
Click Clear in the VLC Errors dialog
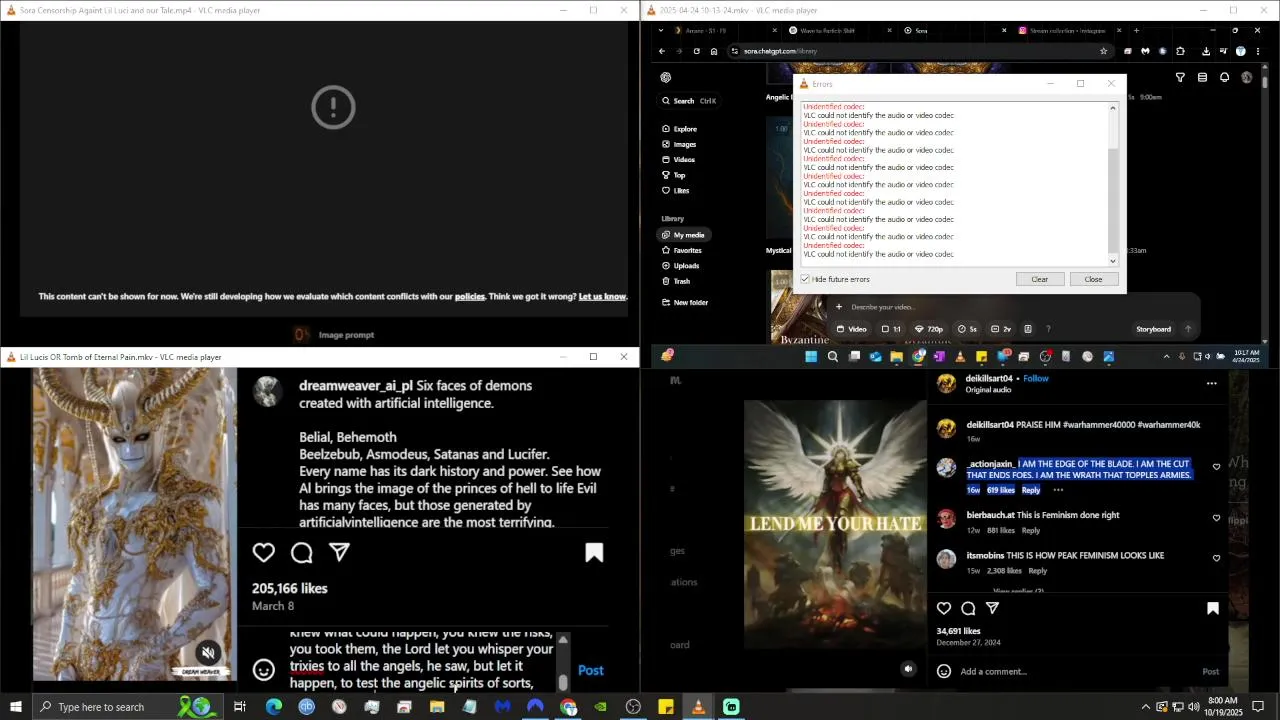coord(1039,279)
